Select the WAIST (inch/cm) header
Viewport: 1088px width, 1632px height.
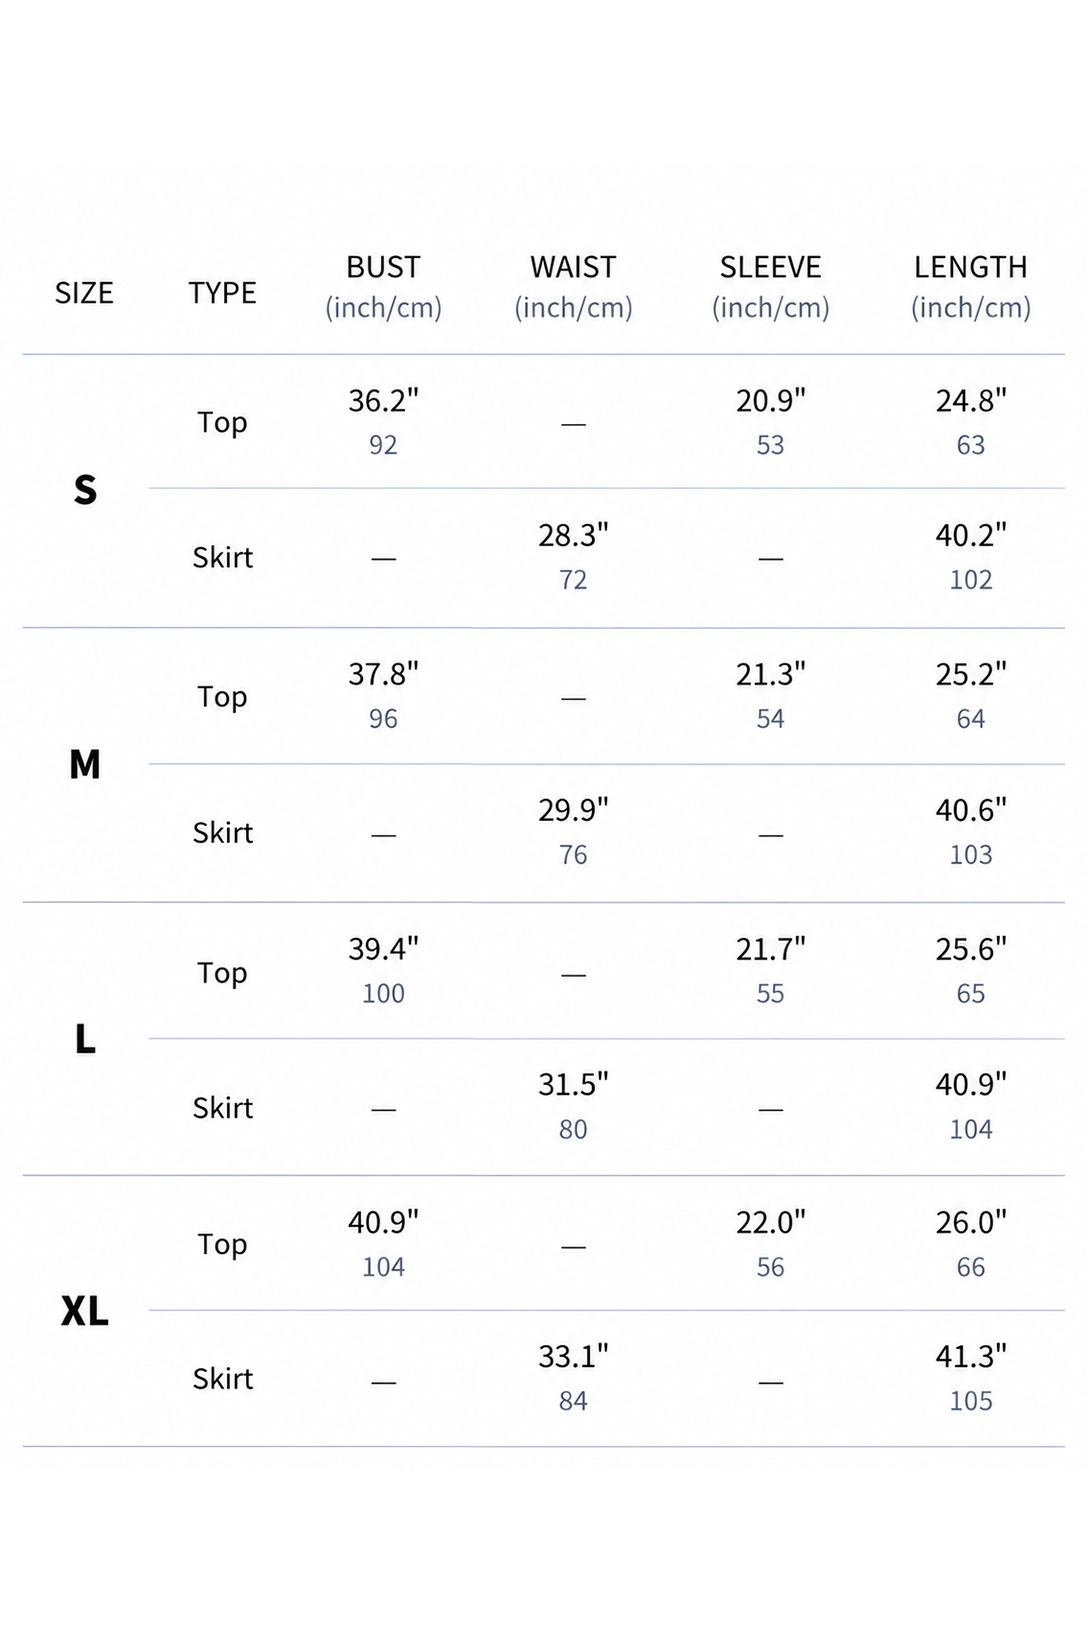coord(573,287)
